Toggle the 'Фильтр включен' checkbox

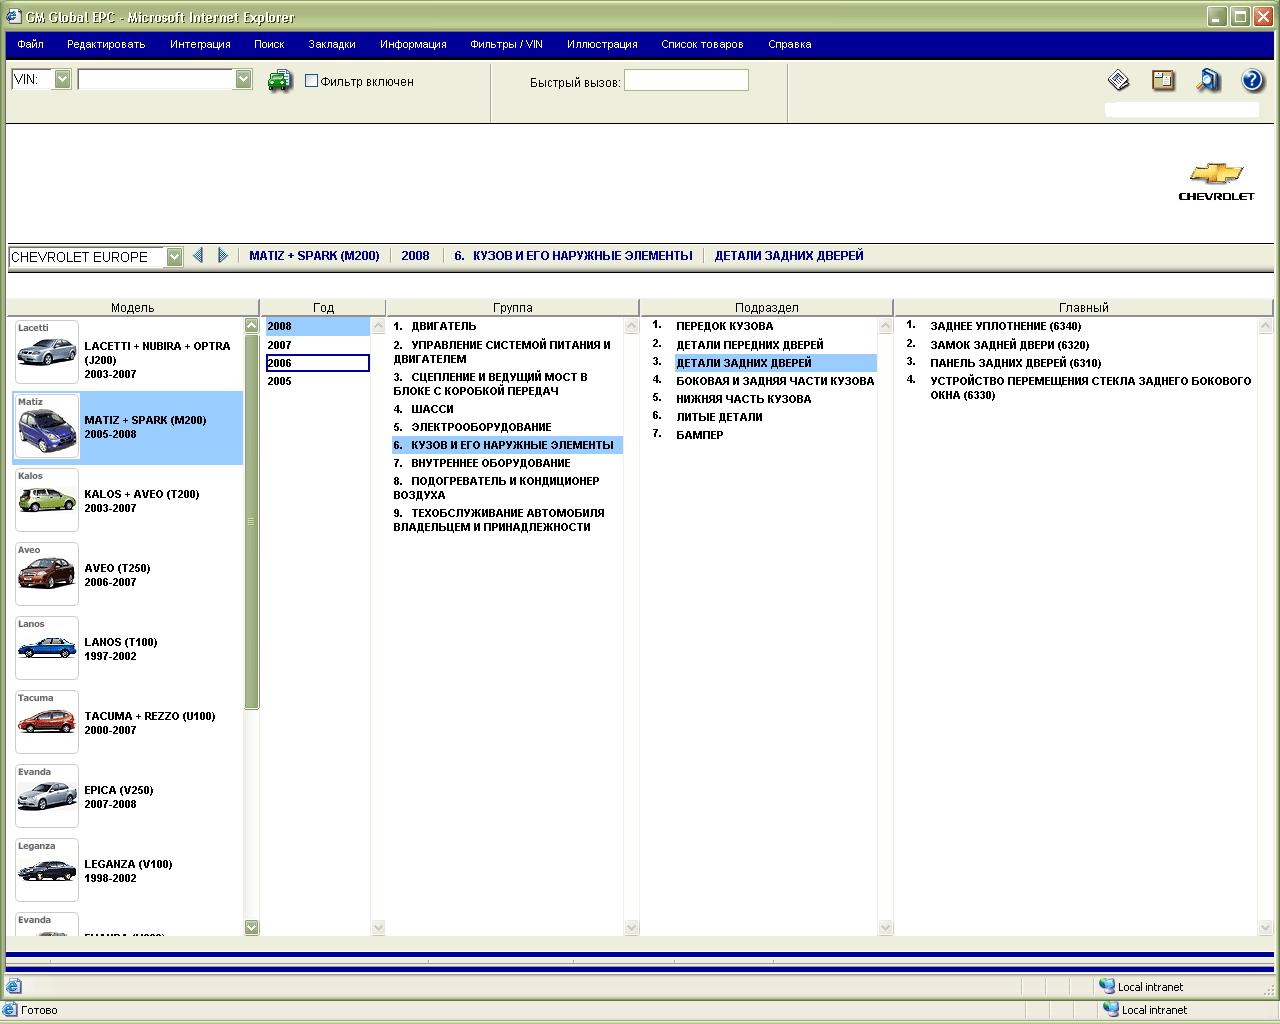[311, 81]
